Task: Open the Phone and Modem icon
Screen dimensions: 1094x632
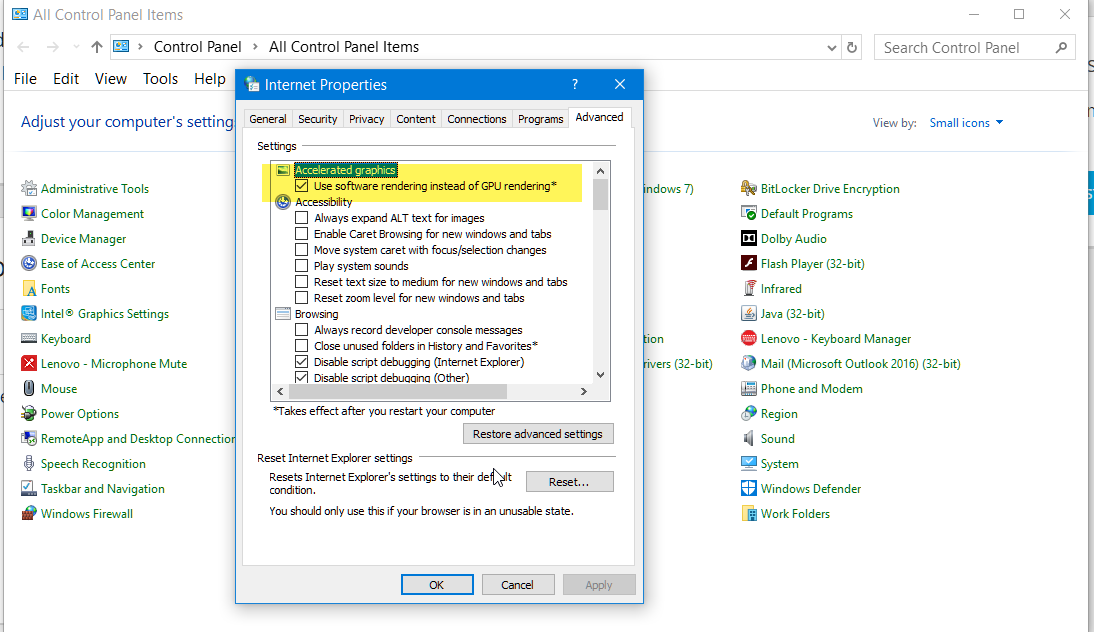Action: [x=749, y=389]
